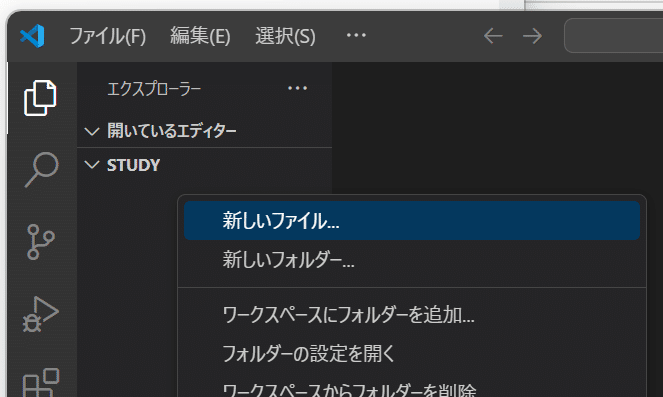The width and height of the screenshot is (663, 397).
Task: Choose 新しいファイル... from context menu
Action: click(412, 221)
